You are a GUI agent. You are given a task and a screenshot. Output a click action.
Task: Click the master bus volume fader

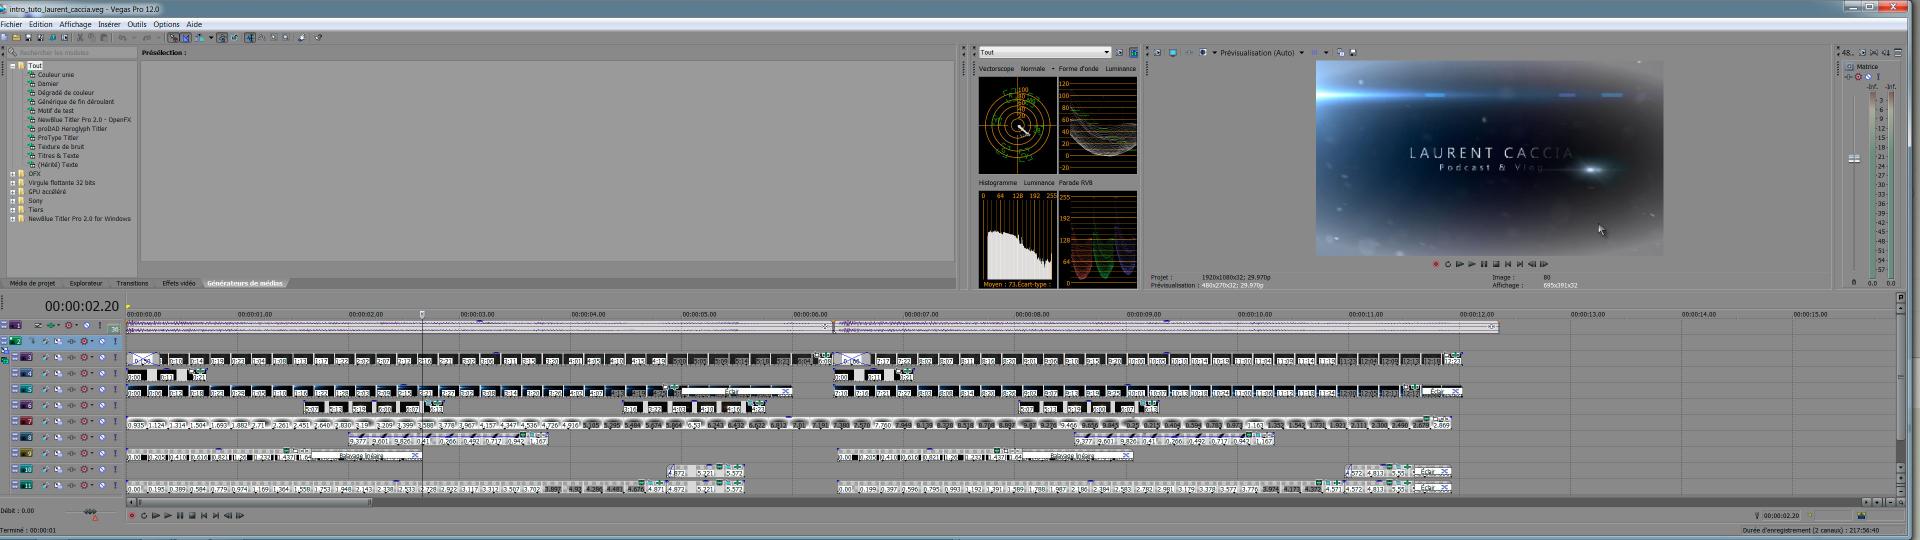(x=1854, y=158)
